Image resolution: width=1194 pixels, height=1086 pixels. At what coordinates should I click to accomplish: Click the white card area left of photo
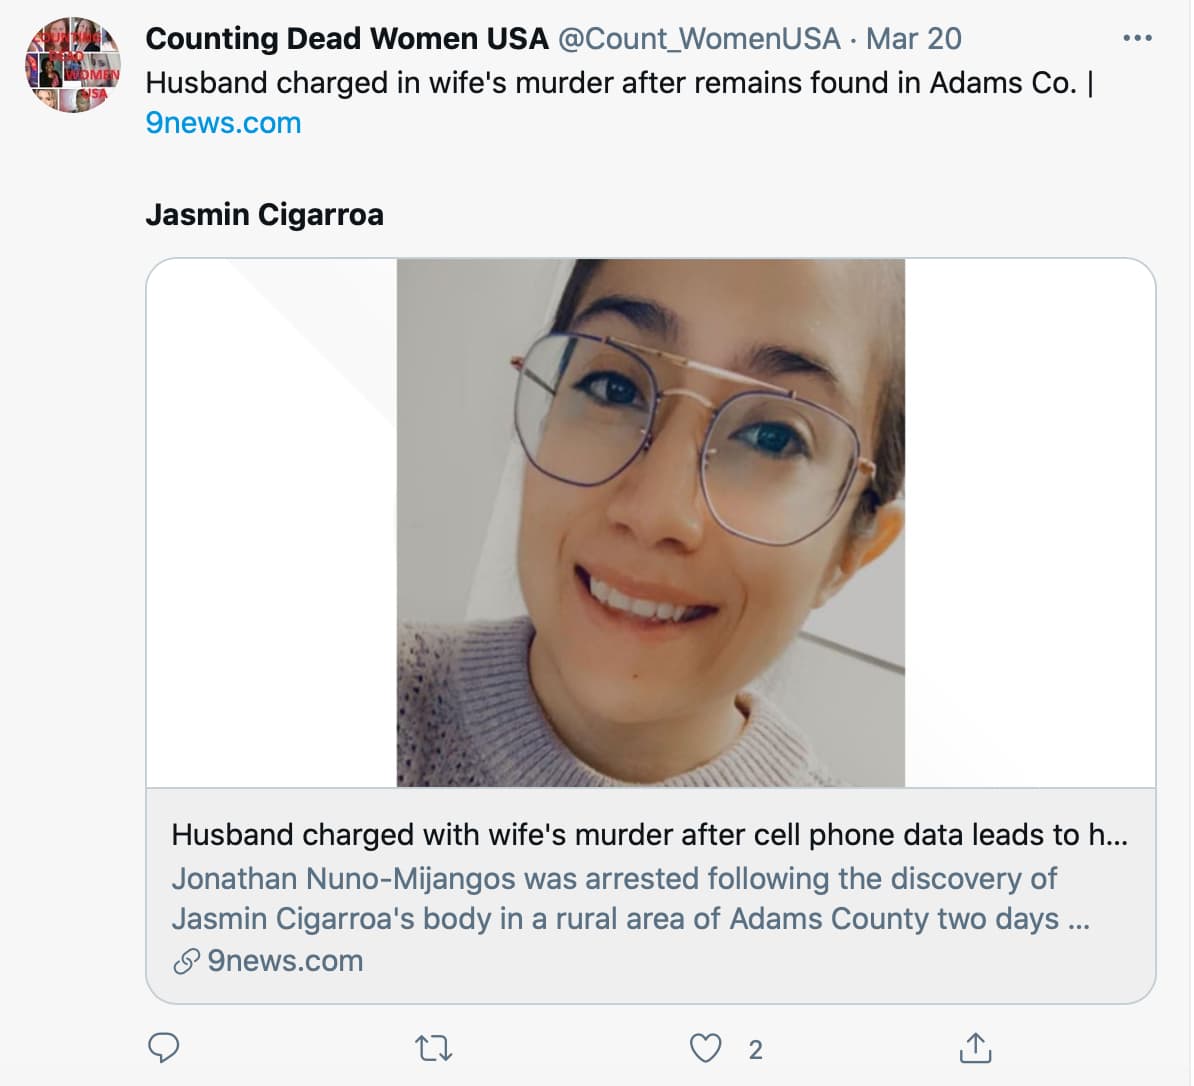[271, 522]
